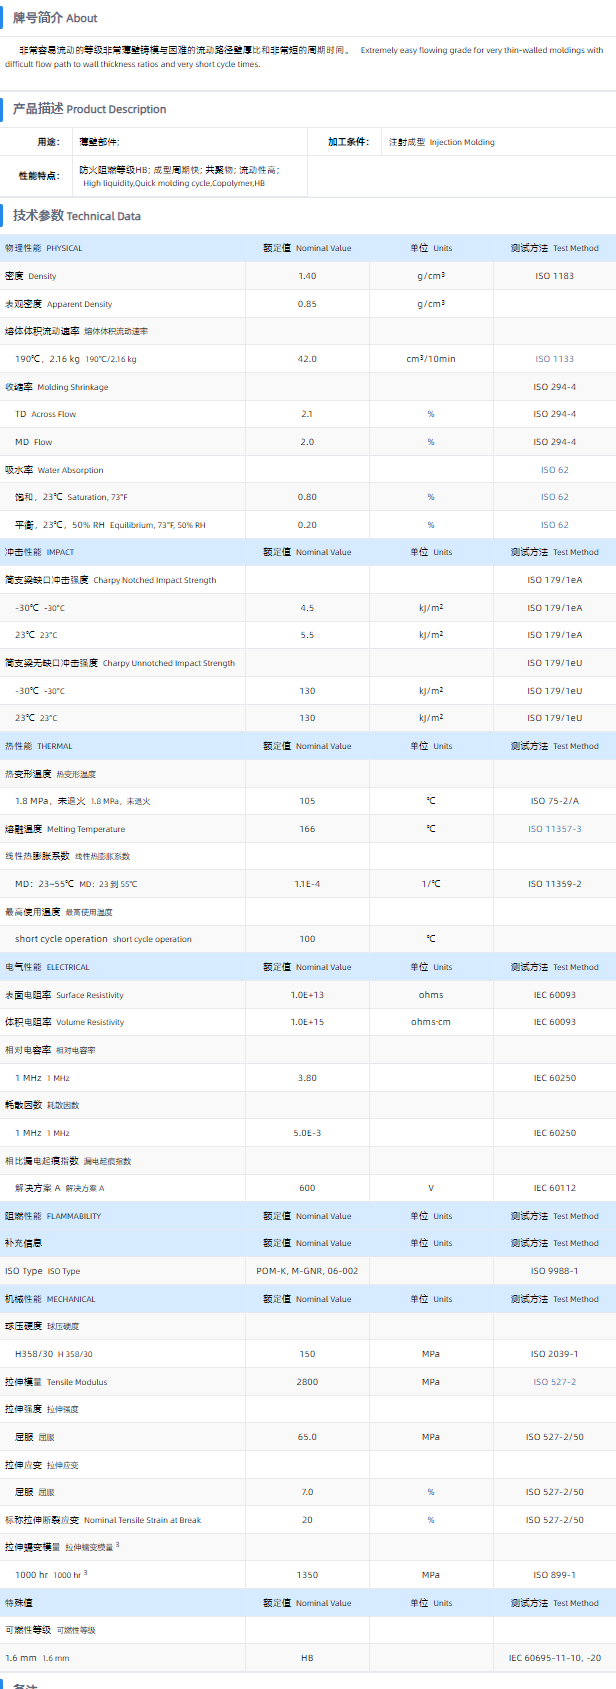Select the FLAMMABILITY table header
Viewport: 616px width, 1689px height.
53,1216
